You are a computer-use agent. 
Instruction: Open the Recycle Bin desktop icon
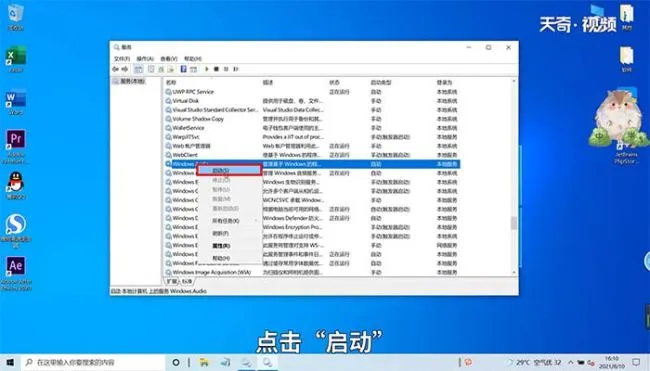pyautogui.click(x=16, y=17)
